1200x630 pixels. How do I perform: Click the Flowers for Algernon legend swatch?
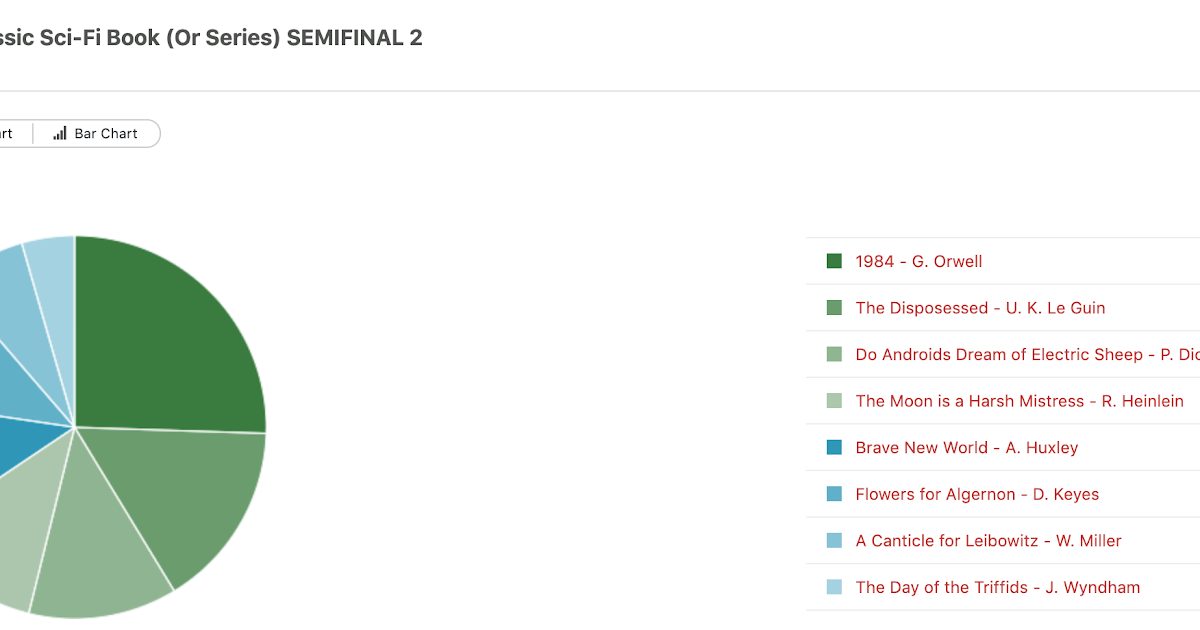click(x=834, y=494)
